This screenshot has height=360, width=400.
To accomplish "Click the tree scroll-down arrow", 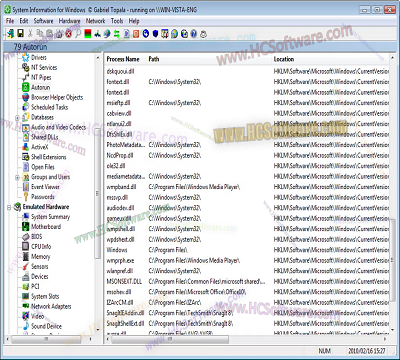I will pos(98,330).
